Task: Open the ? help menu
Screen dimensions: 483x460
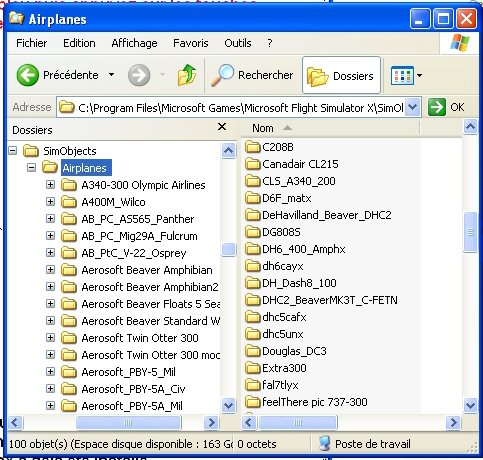Action: [270, 43]
